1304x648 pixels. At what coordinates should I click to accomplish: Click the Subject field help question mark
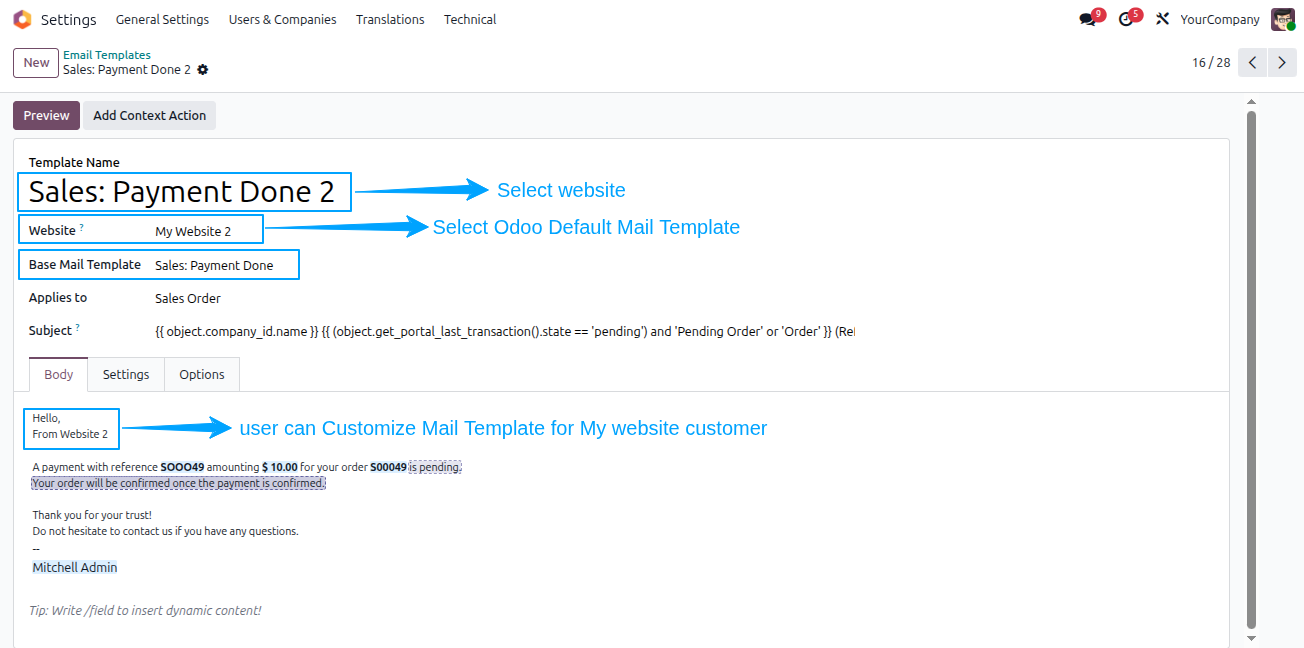click(77, 328)
